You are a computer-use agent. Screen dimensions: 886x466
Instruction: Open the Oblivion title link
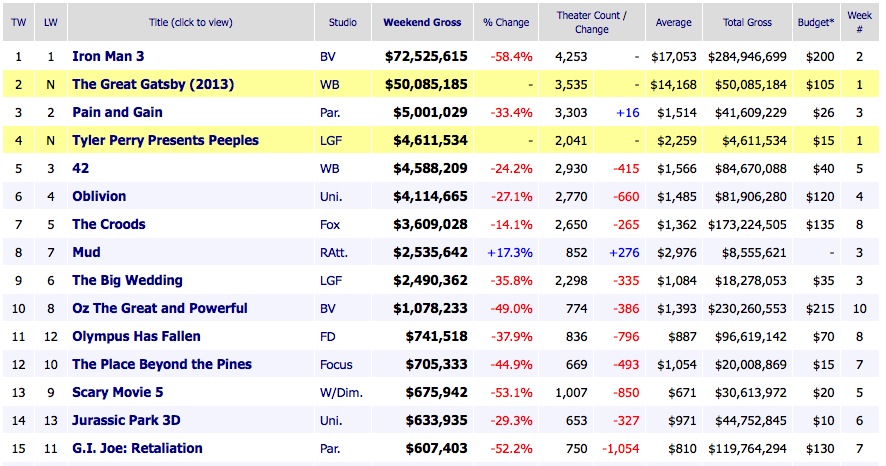coord(99,196)
